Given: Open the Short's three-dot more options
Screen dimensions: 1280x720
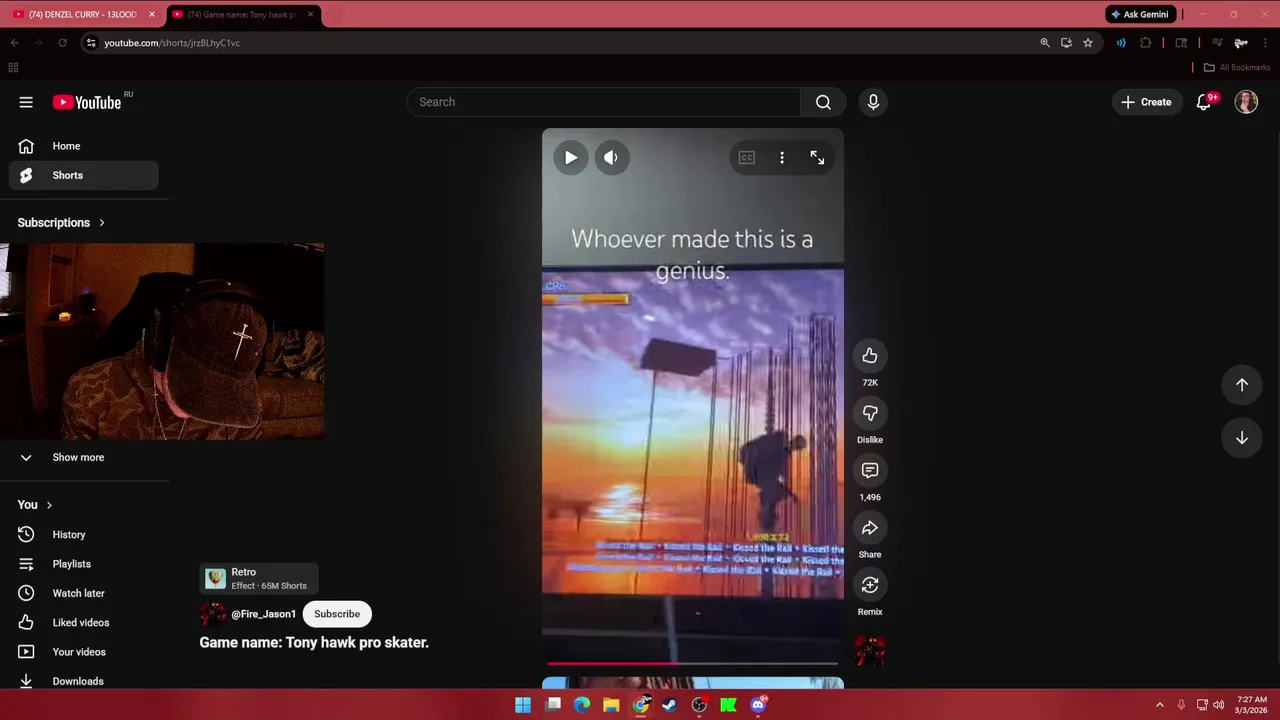Looking at the screenshot, I should point(782,158).
